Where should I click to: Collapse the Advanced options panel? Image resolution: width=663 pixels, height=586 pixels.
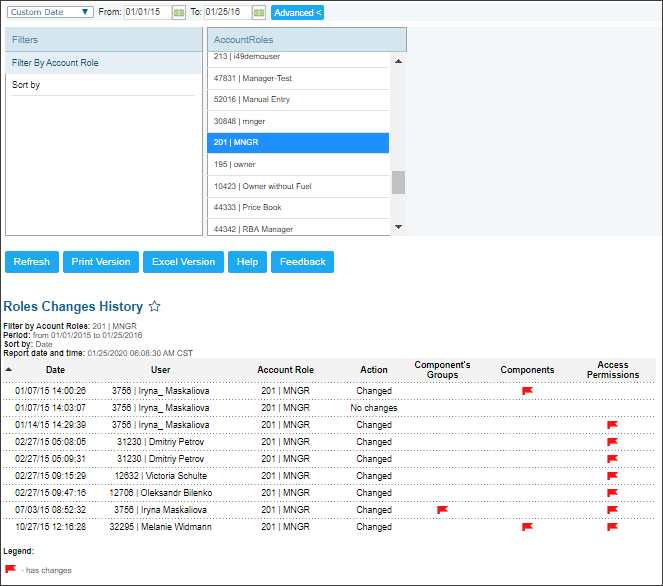[298, 13]
